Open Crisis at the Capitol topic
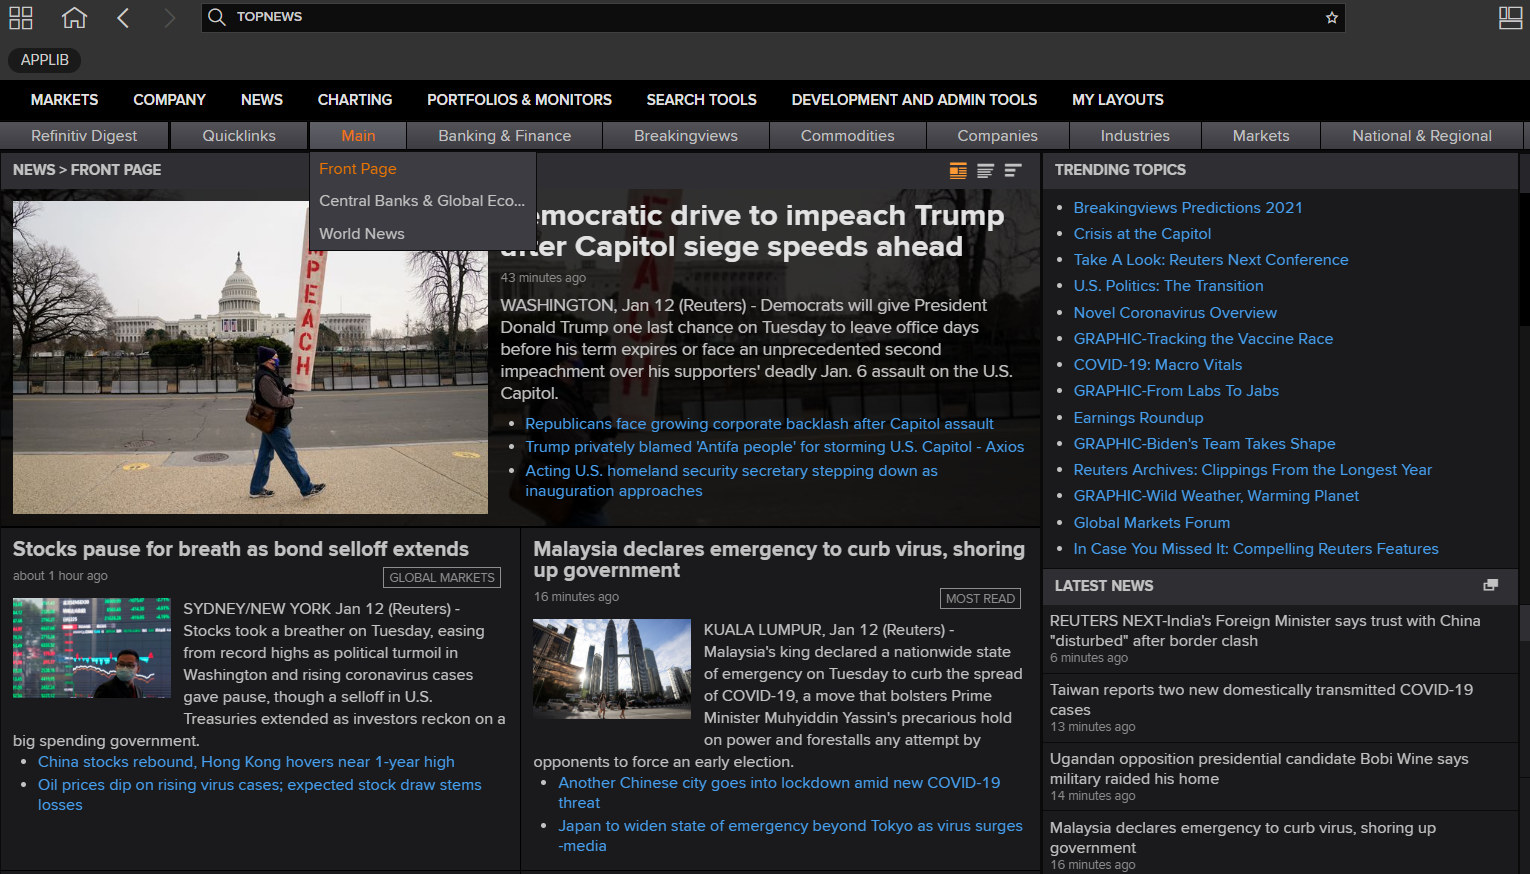This screenshot has width=1530, height=874. pyautogui.click(x=1142, y=234)
